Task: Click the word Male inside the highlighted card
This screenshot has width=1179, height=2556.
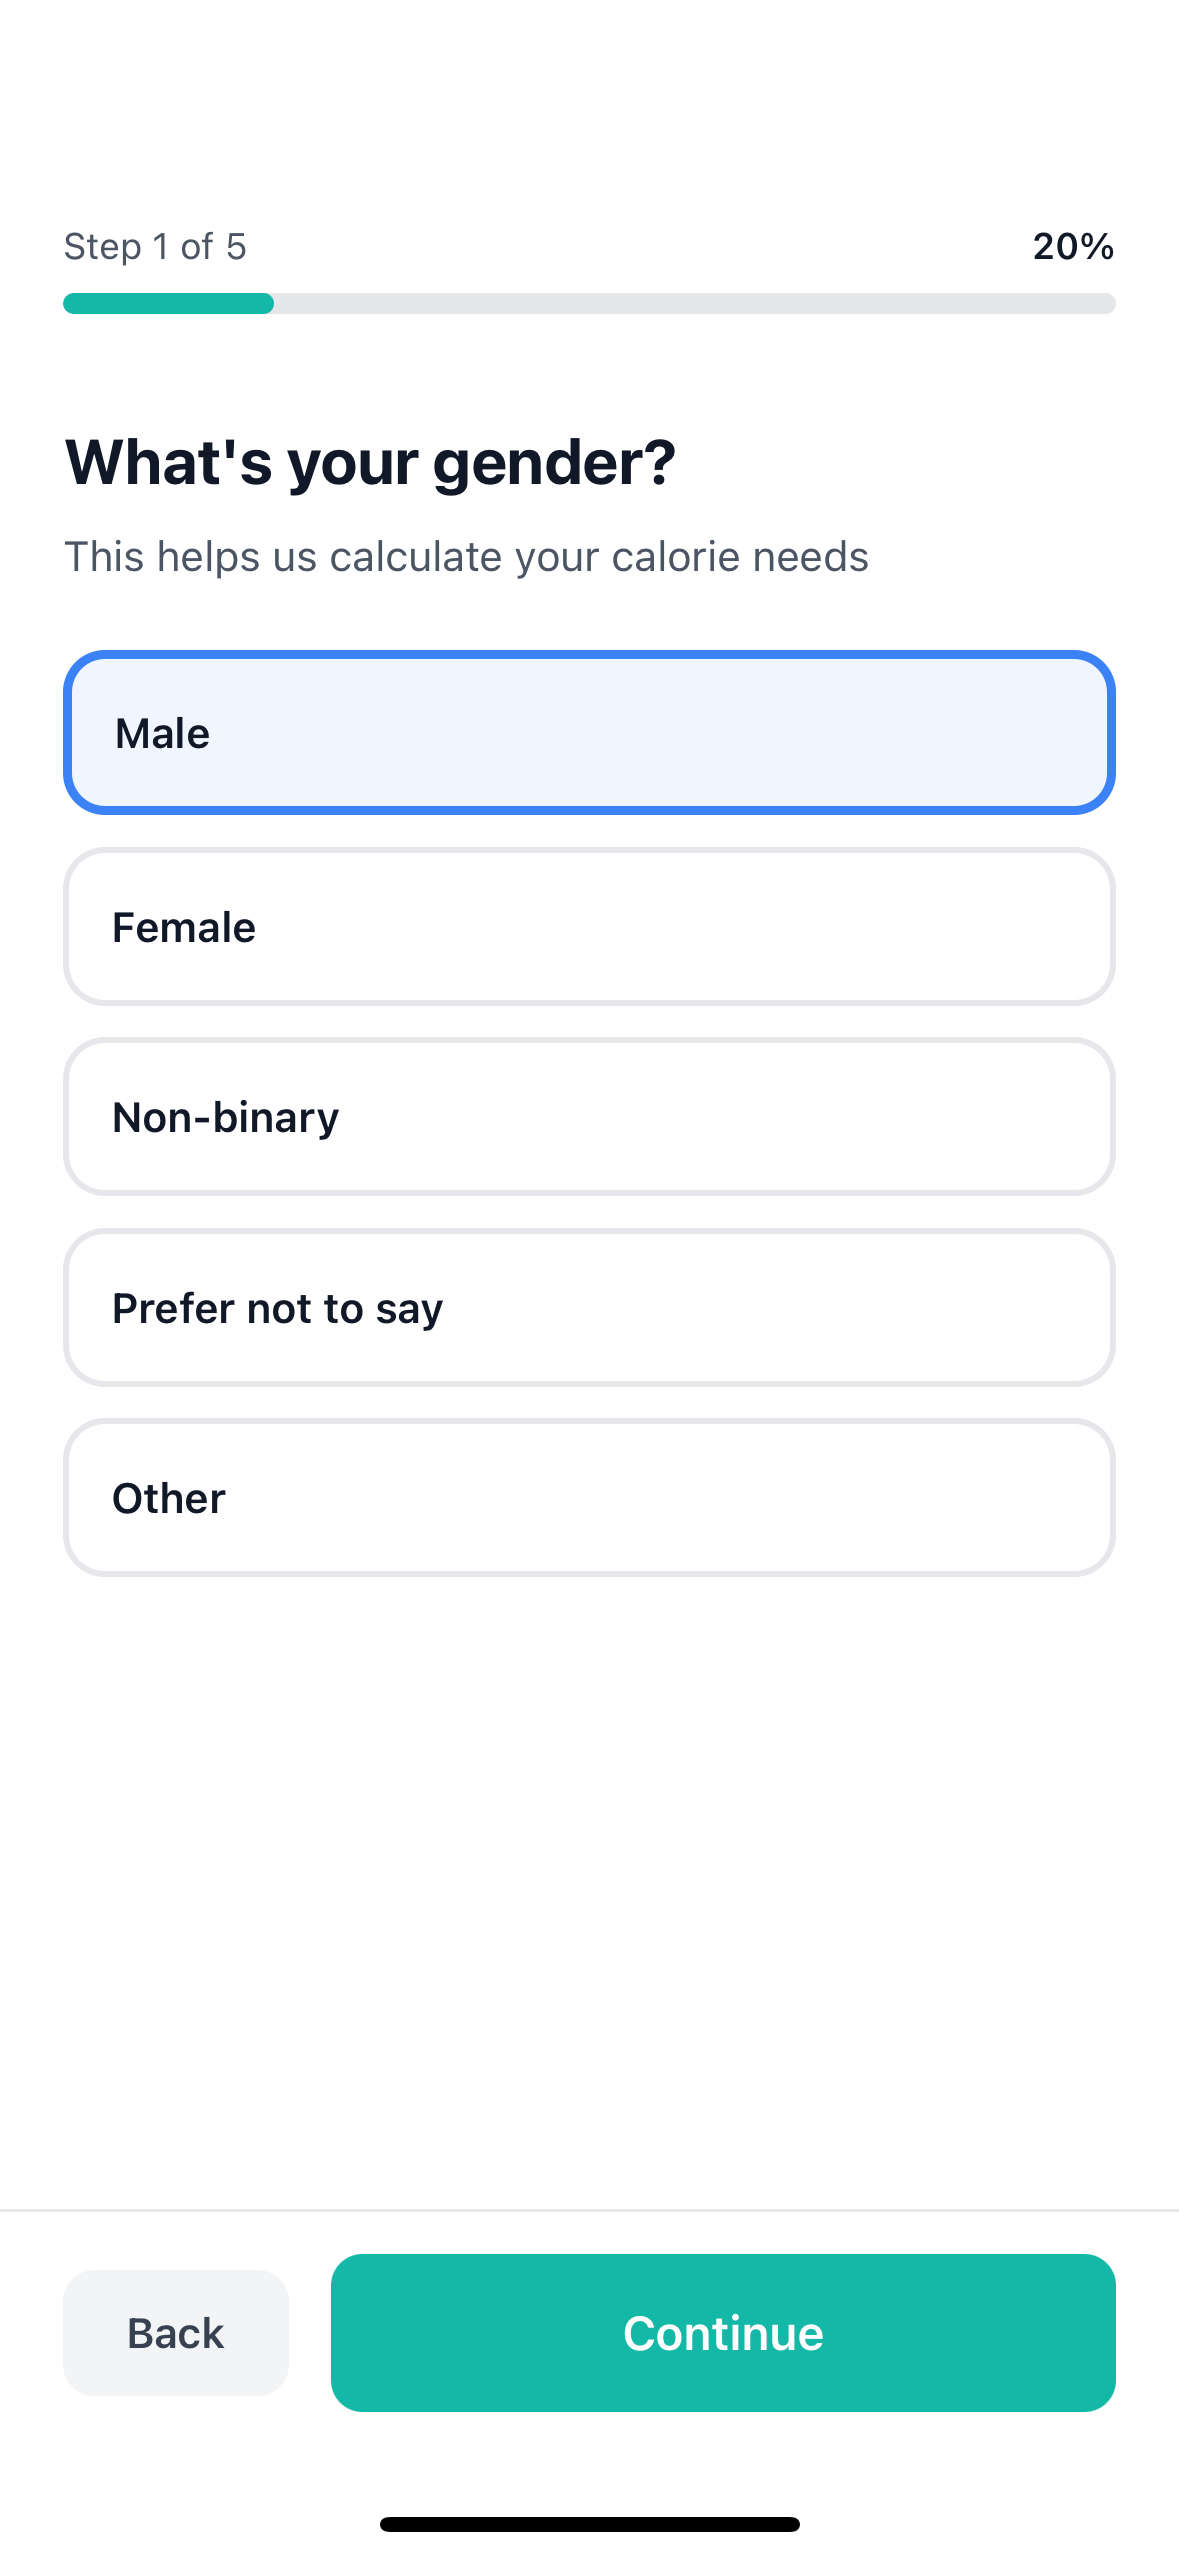Action: click(x=162, y=734)
